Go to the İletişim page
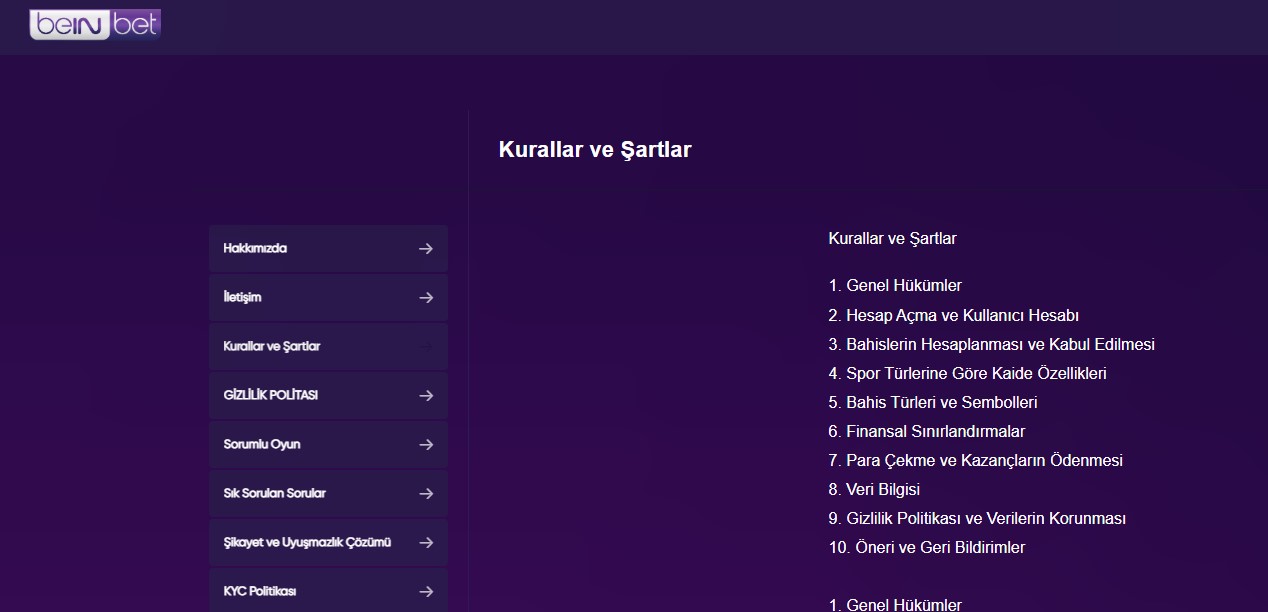Screen dimensions: 1268x612 point(329,297)
